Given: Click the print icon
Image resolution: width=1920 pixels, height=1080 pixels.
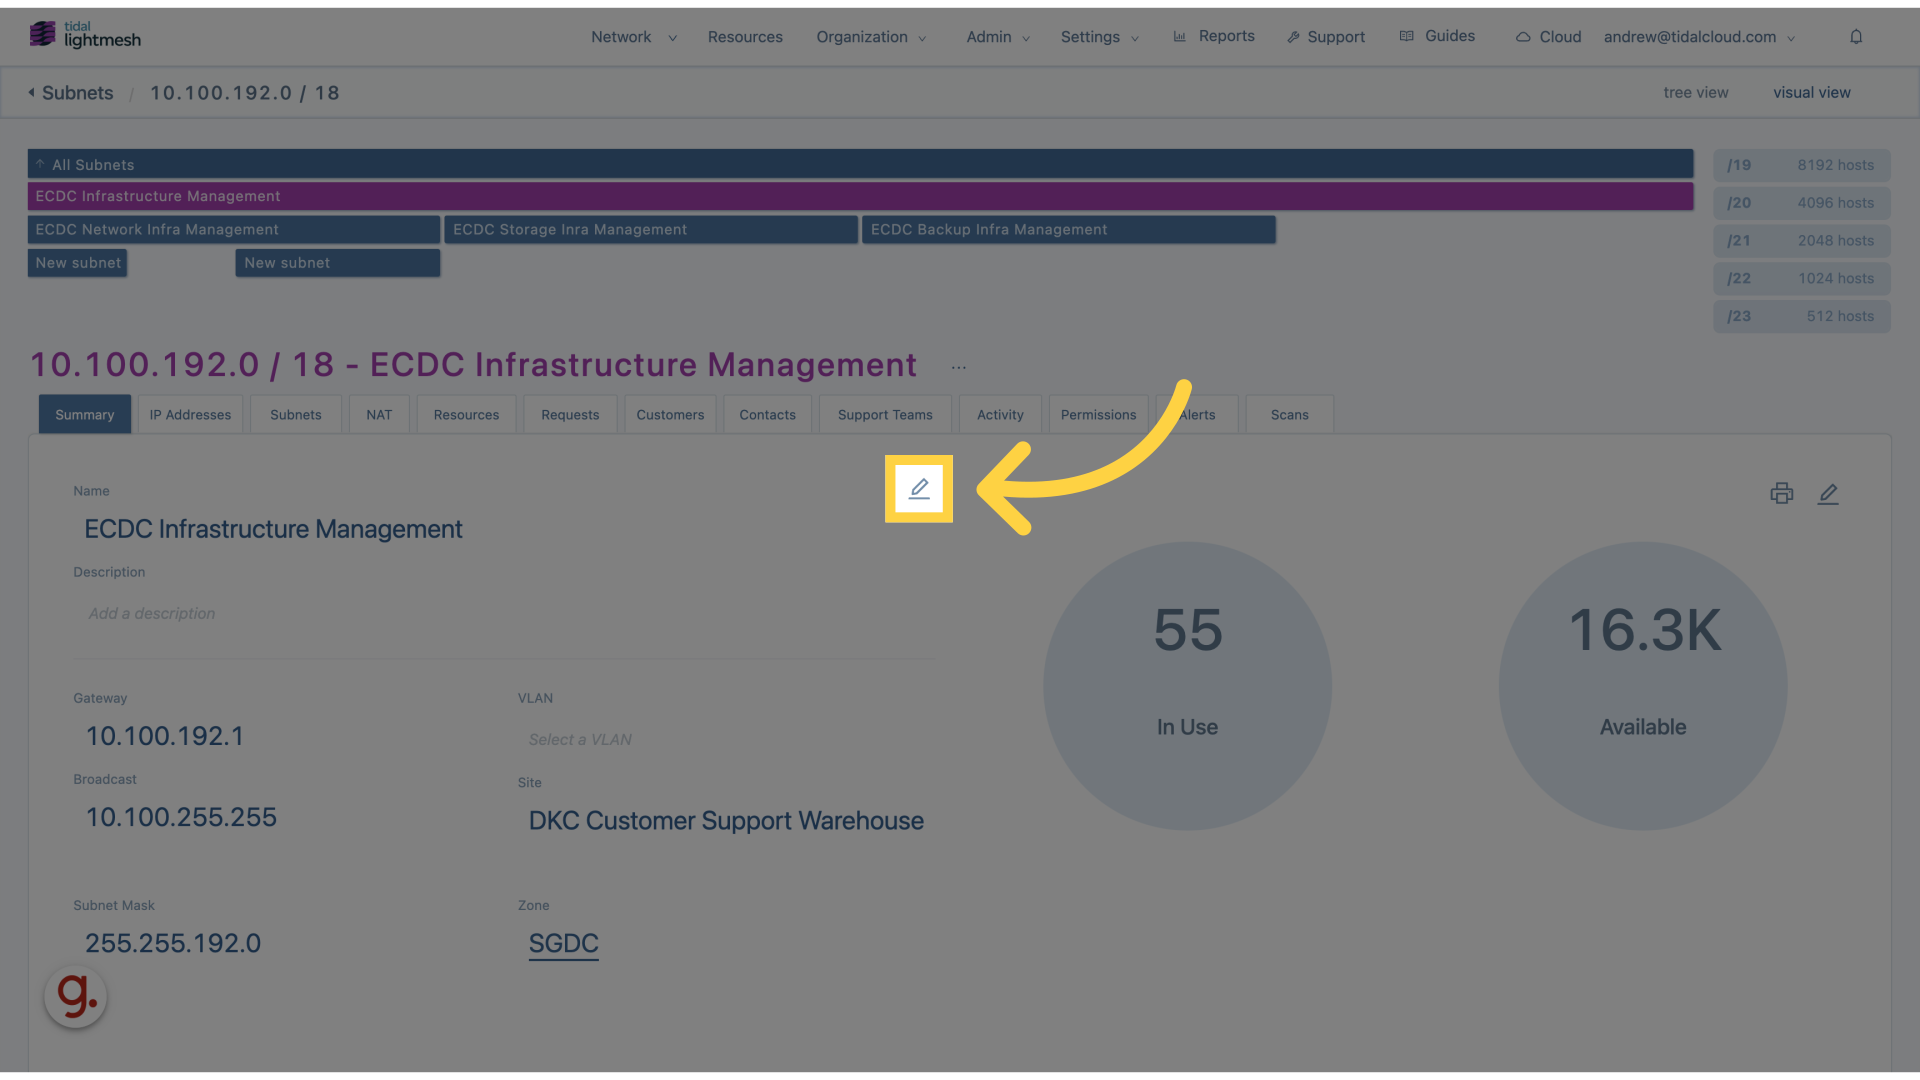Looking at the screenshot, I should click(x=1781, y=493).
